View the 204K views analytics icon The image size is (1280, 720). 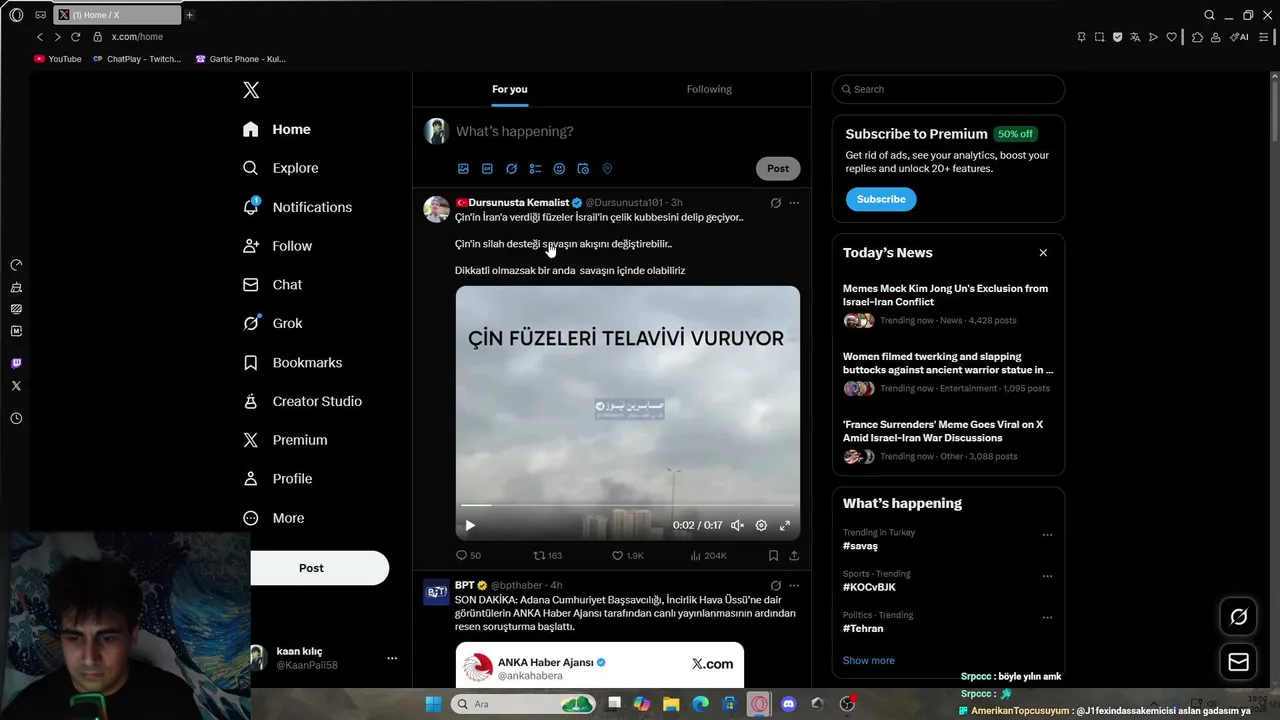(708, 555)
